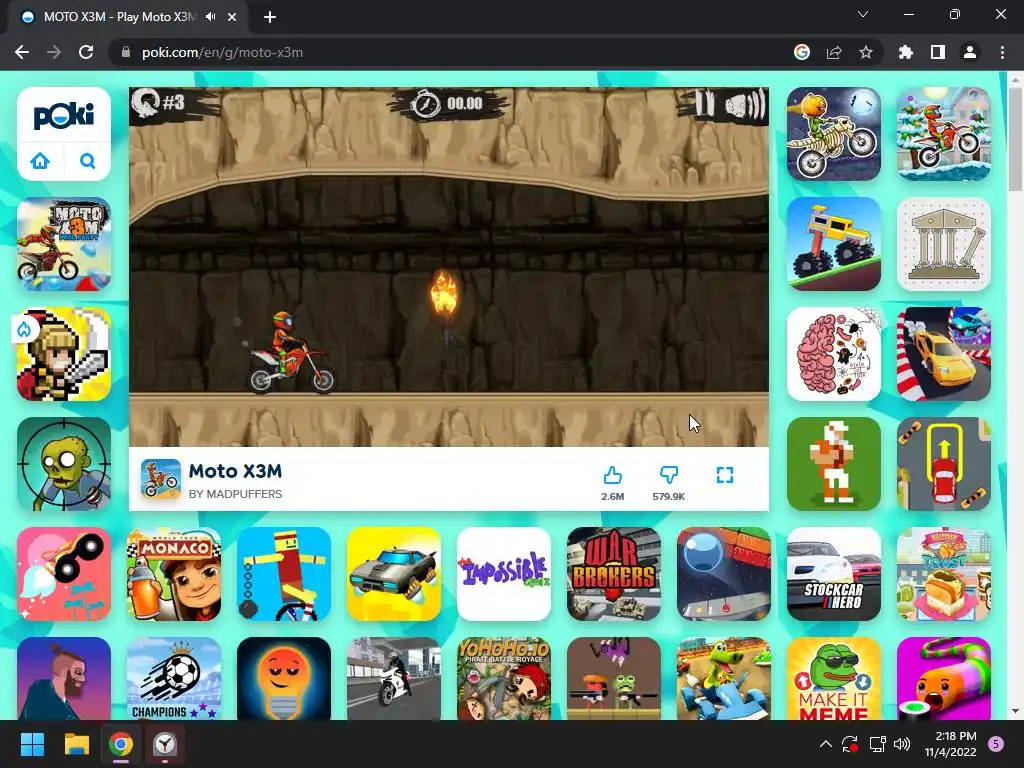Dislike the game with thumbs down
The width and height of the screenshot is (1024, 768).
point(669,475)
